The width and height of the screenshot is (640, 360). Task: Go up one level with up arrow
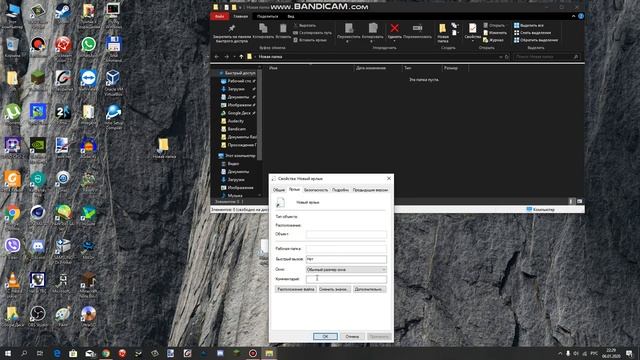(241, 57)
